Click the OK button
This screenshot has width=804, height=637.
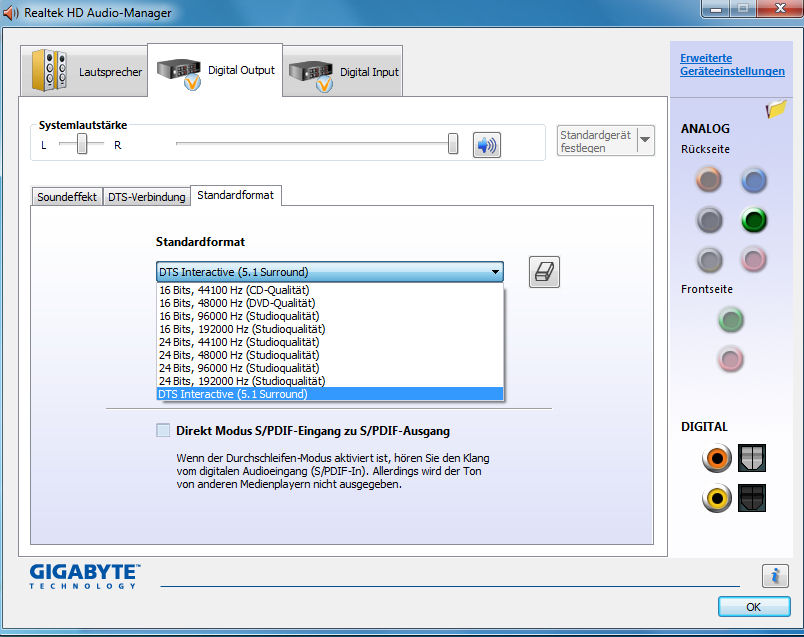[x=754, y=607]
